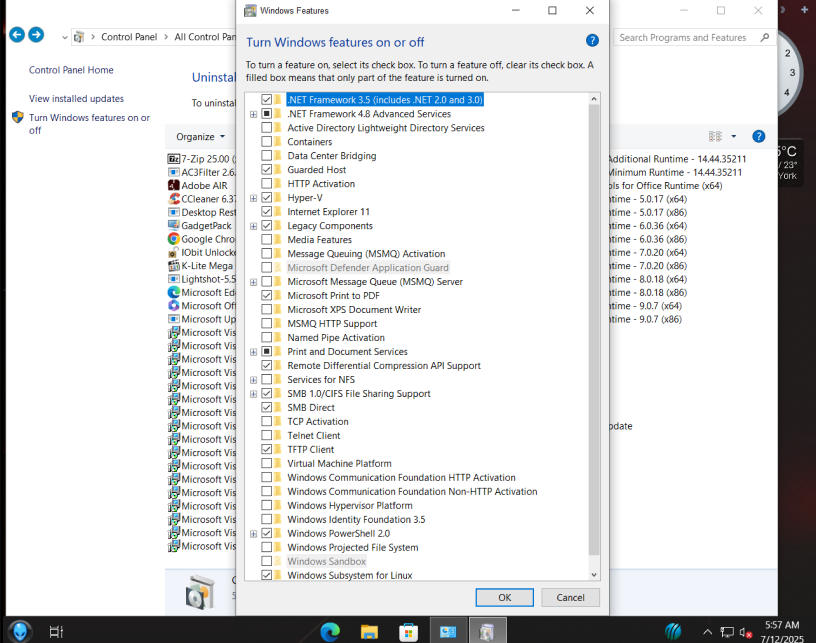Open the Organize dropdown menu
Image resolution: width=816 pixels, height=643 pixels.
pos(200,137)
